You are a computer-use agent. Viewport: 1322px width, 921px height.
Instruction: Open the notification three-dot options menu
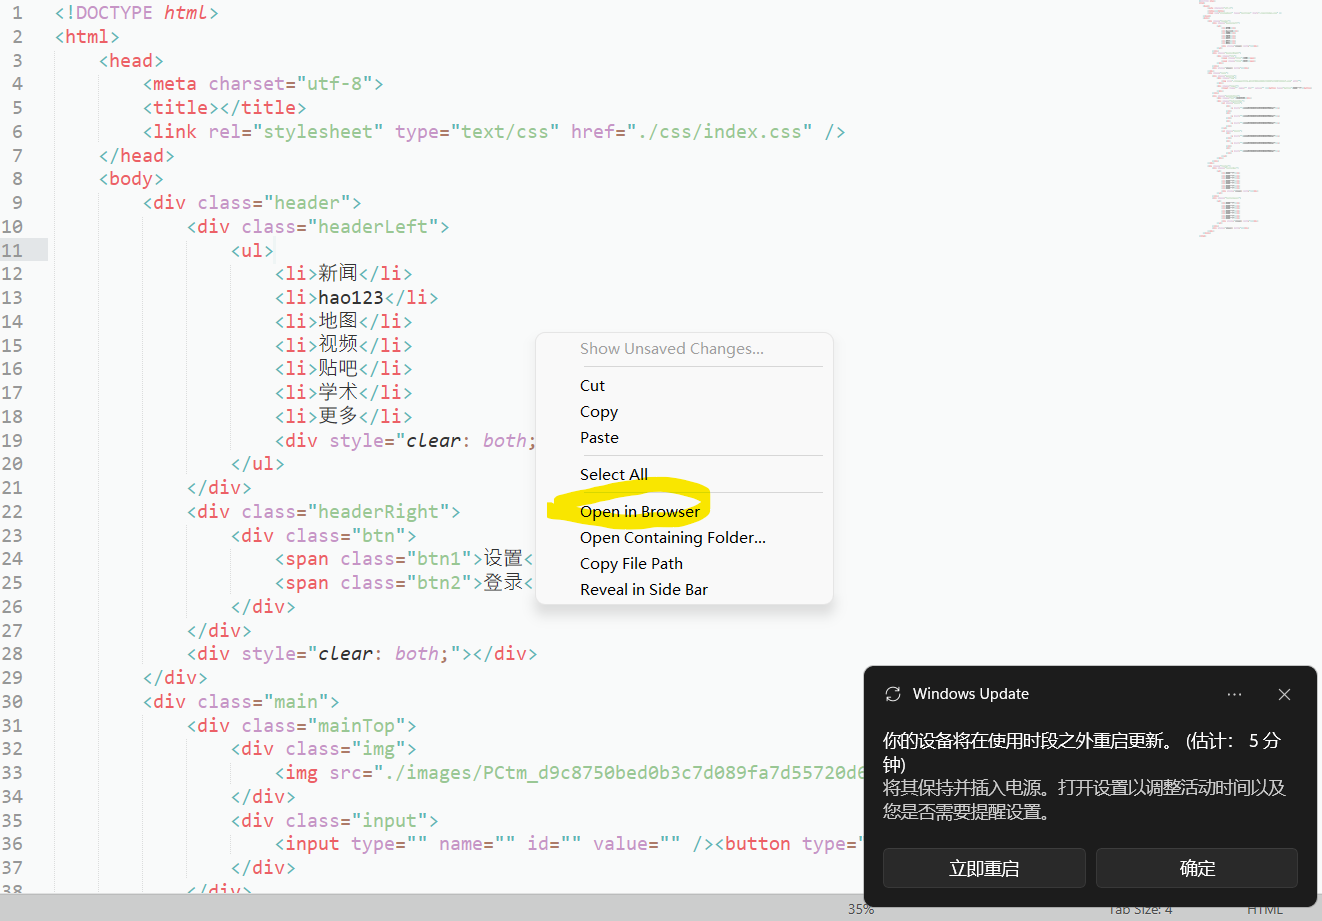point(1234,694)
